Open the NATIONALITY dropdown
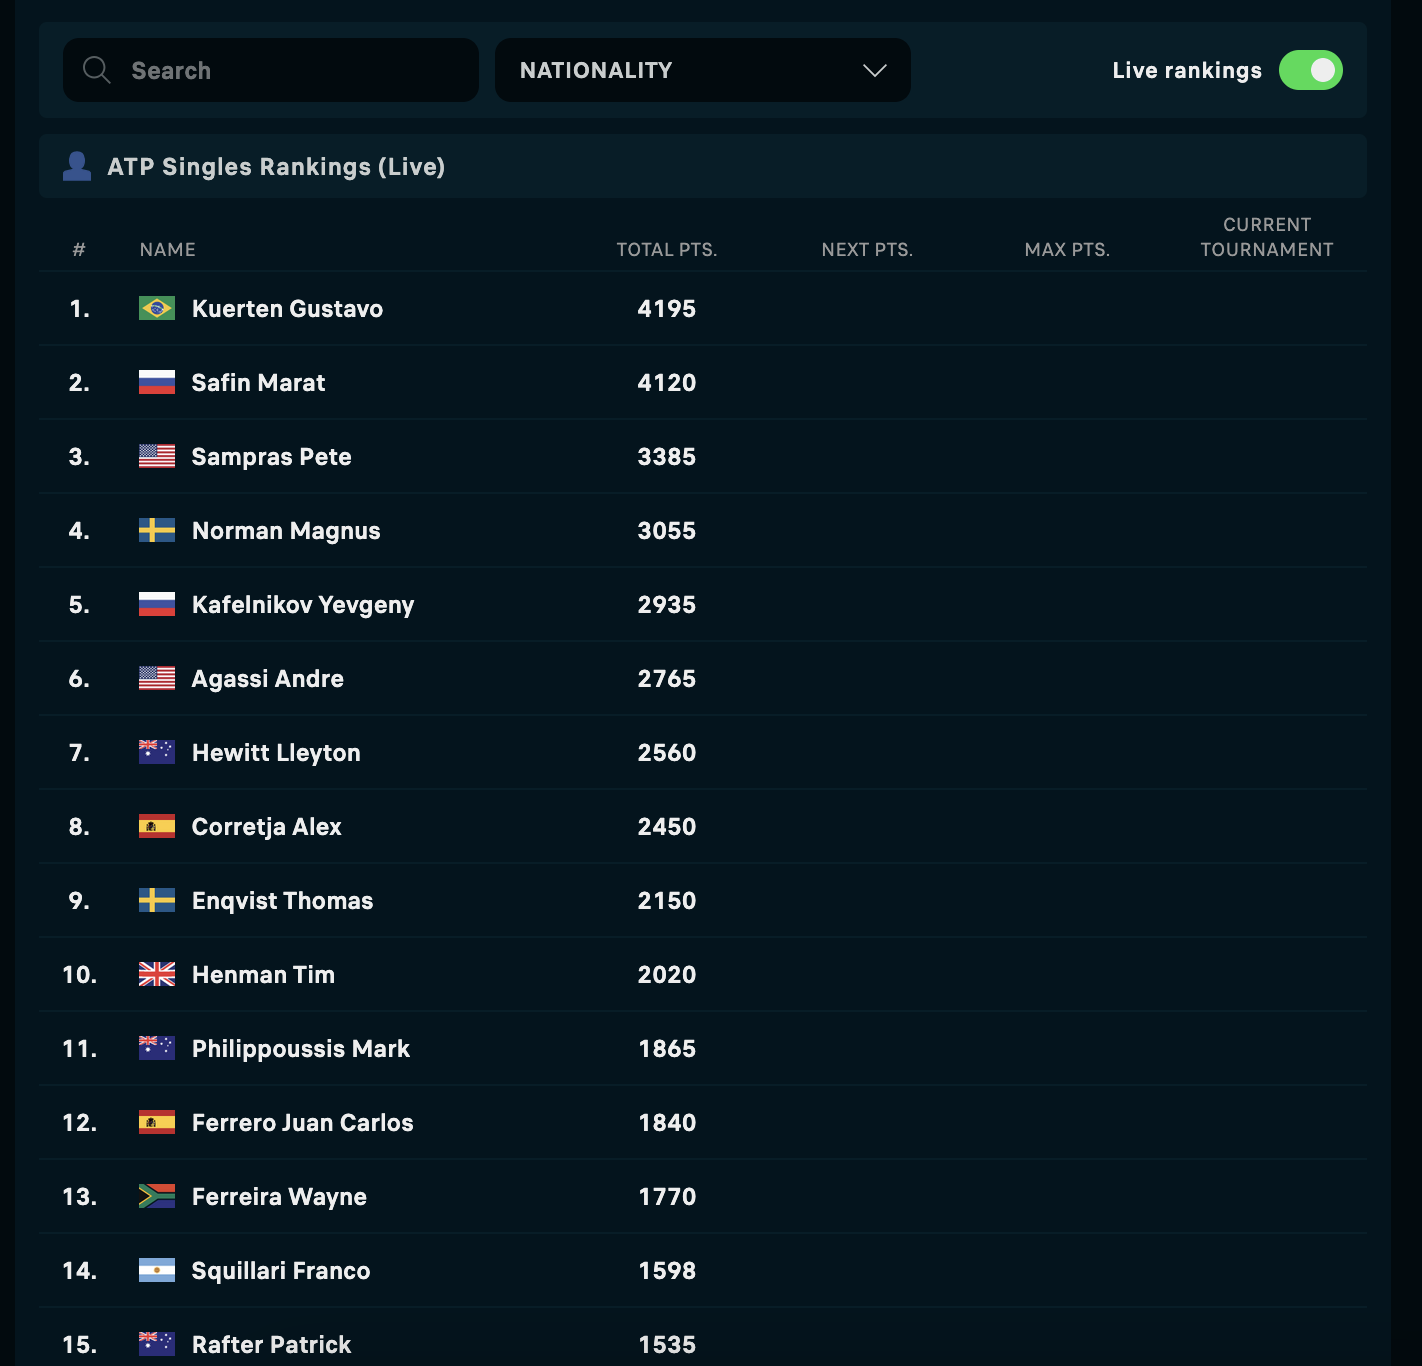This screenshot has width=1422, height=1366. click(x=703, y=70)
